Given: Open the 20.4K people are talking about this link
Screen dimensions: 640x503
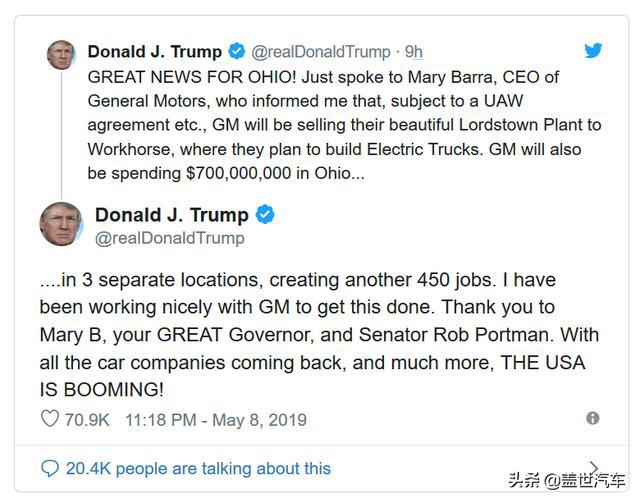Looking at the screenshot, I should pyautogui.click(x=198, y=468).
